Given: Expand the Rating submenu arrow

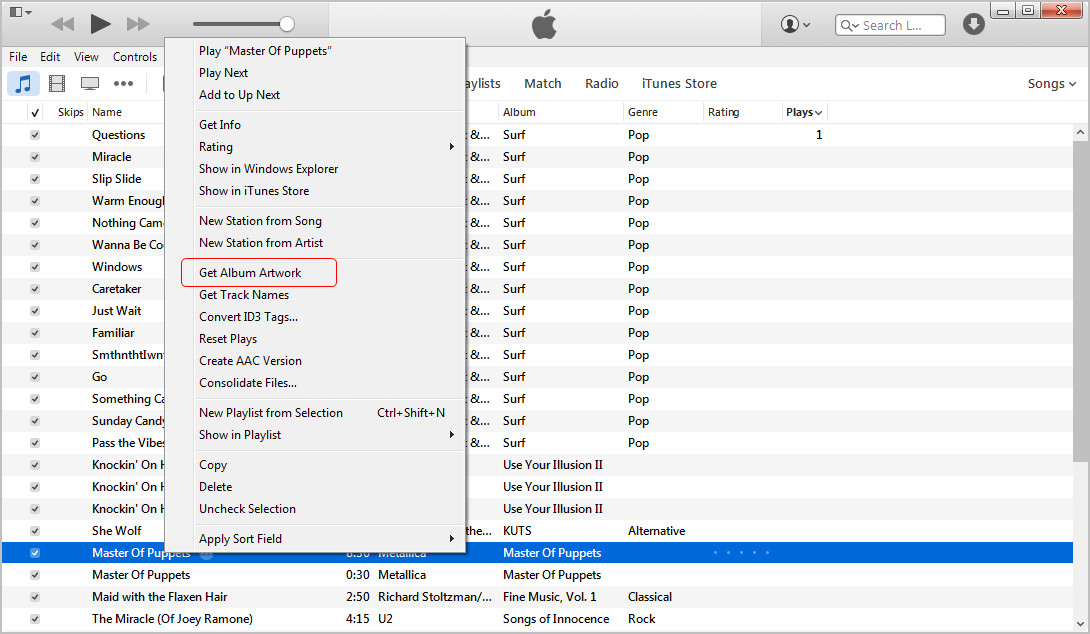Looking at the screenshot, I should tap(452, 147).
